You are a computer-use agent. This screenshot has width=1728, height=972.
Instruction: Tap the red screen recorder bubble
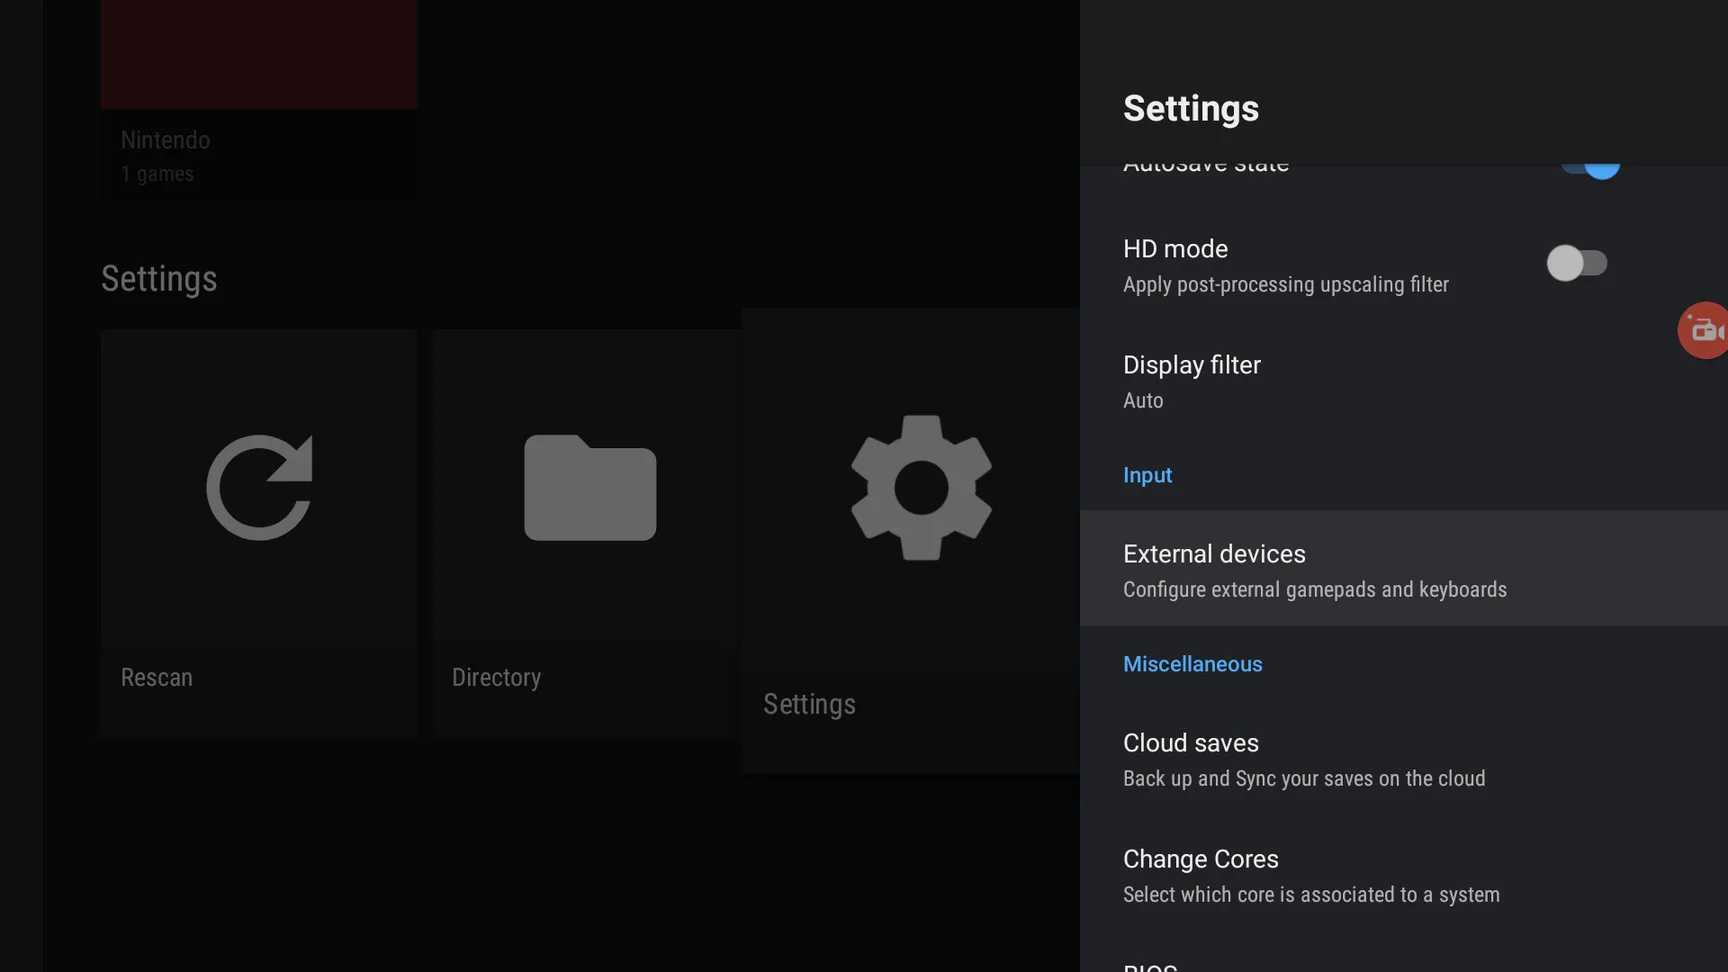pos(1703,330)
